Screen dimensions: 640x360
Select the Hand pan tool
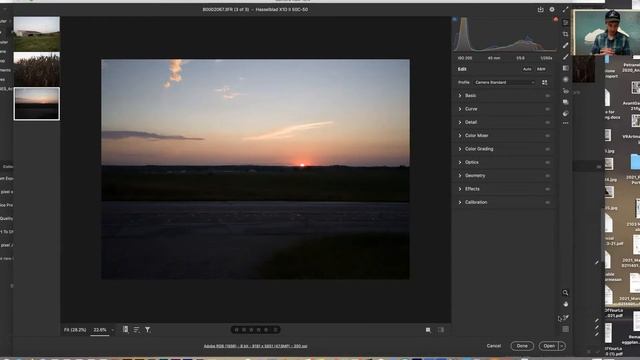(x=565, y=304)
